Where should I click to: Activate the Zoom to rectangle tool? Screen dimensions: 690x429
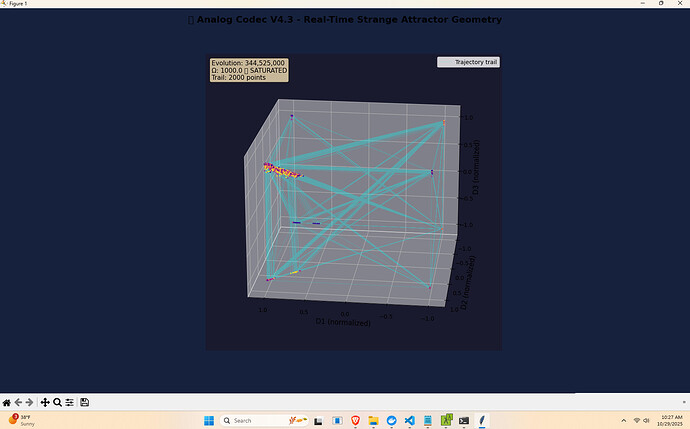(x=57, y=402)
